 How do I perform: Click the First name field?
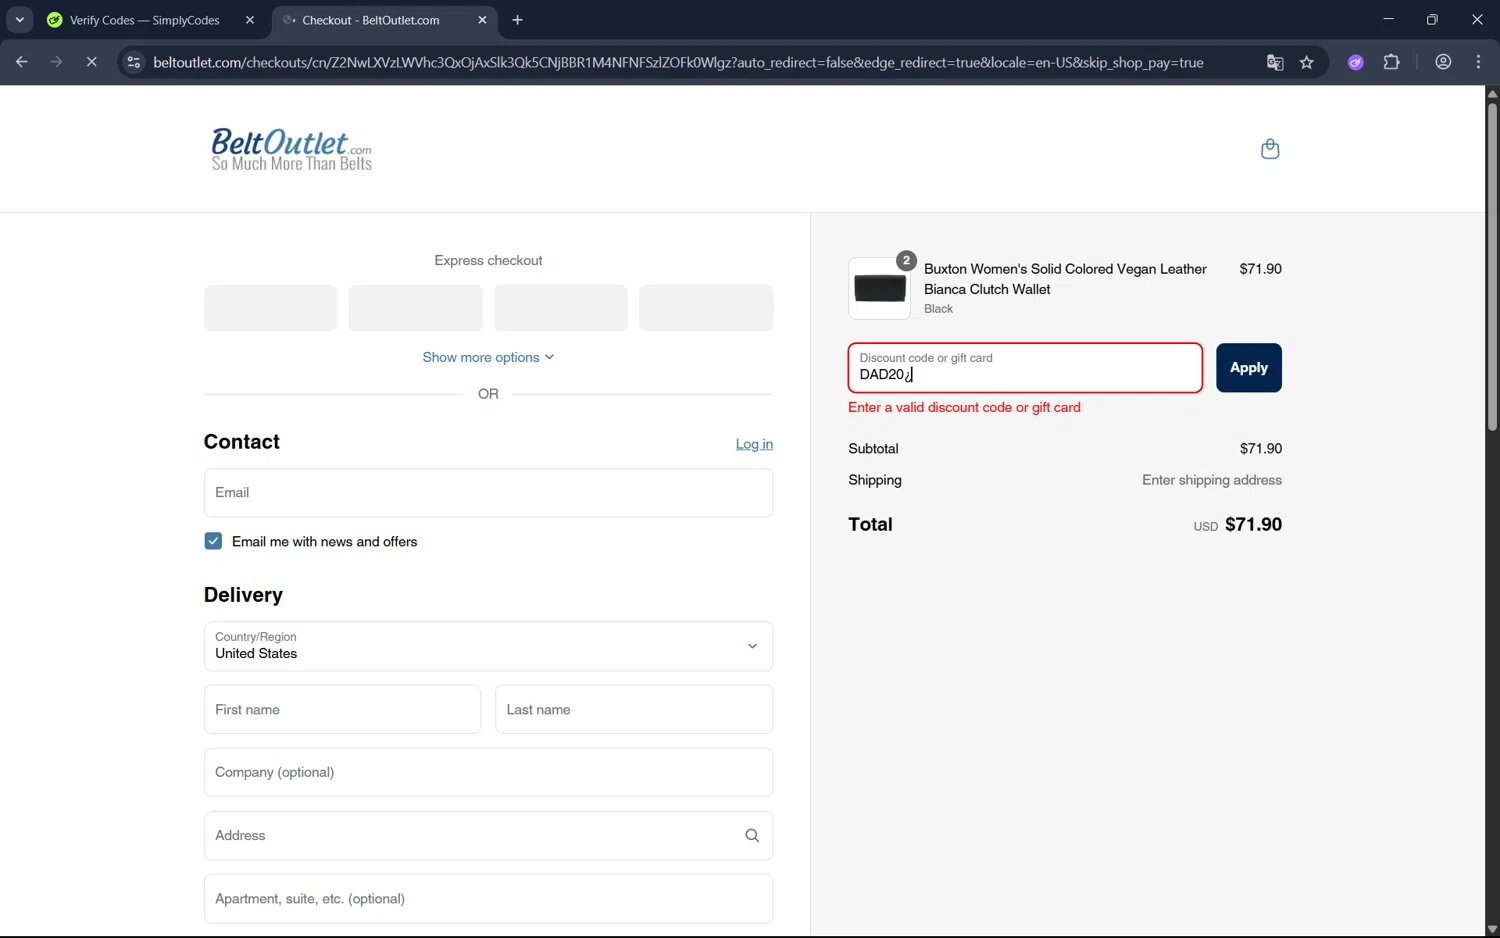coord(342,710)
